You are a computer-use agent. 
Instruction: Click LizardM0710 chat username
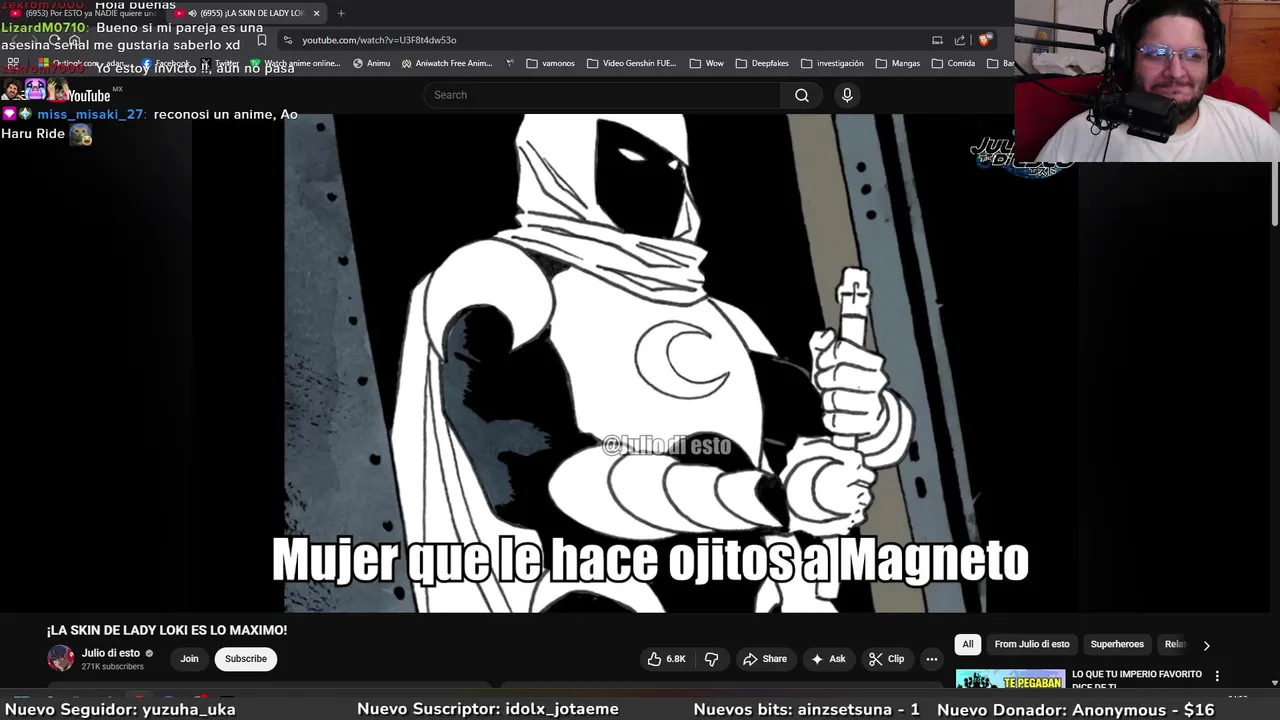44,28
